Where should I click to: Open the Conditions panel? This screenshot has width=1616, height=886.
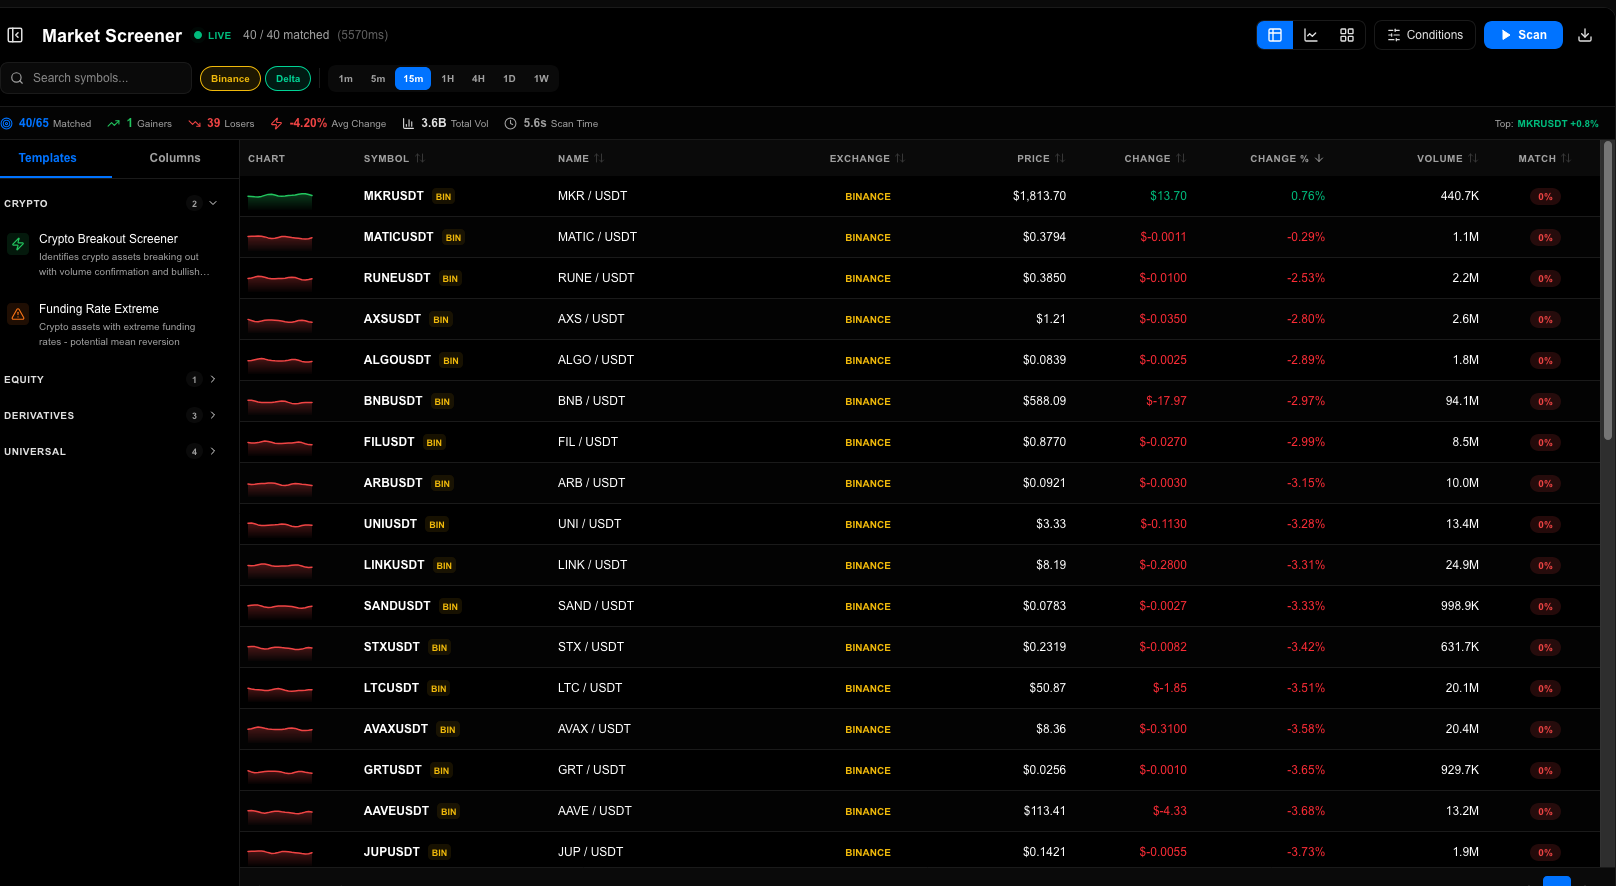(x=1425, y=35)
